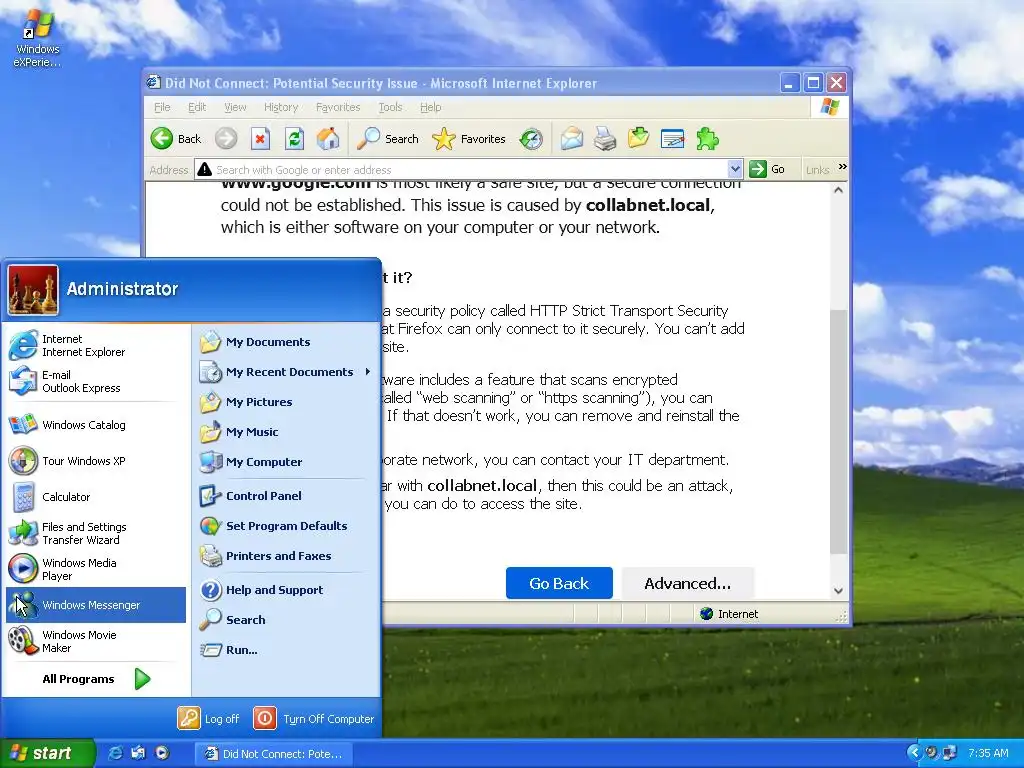Open Internet Explorer from Start menu

point(95,345)
